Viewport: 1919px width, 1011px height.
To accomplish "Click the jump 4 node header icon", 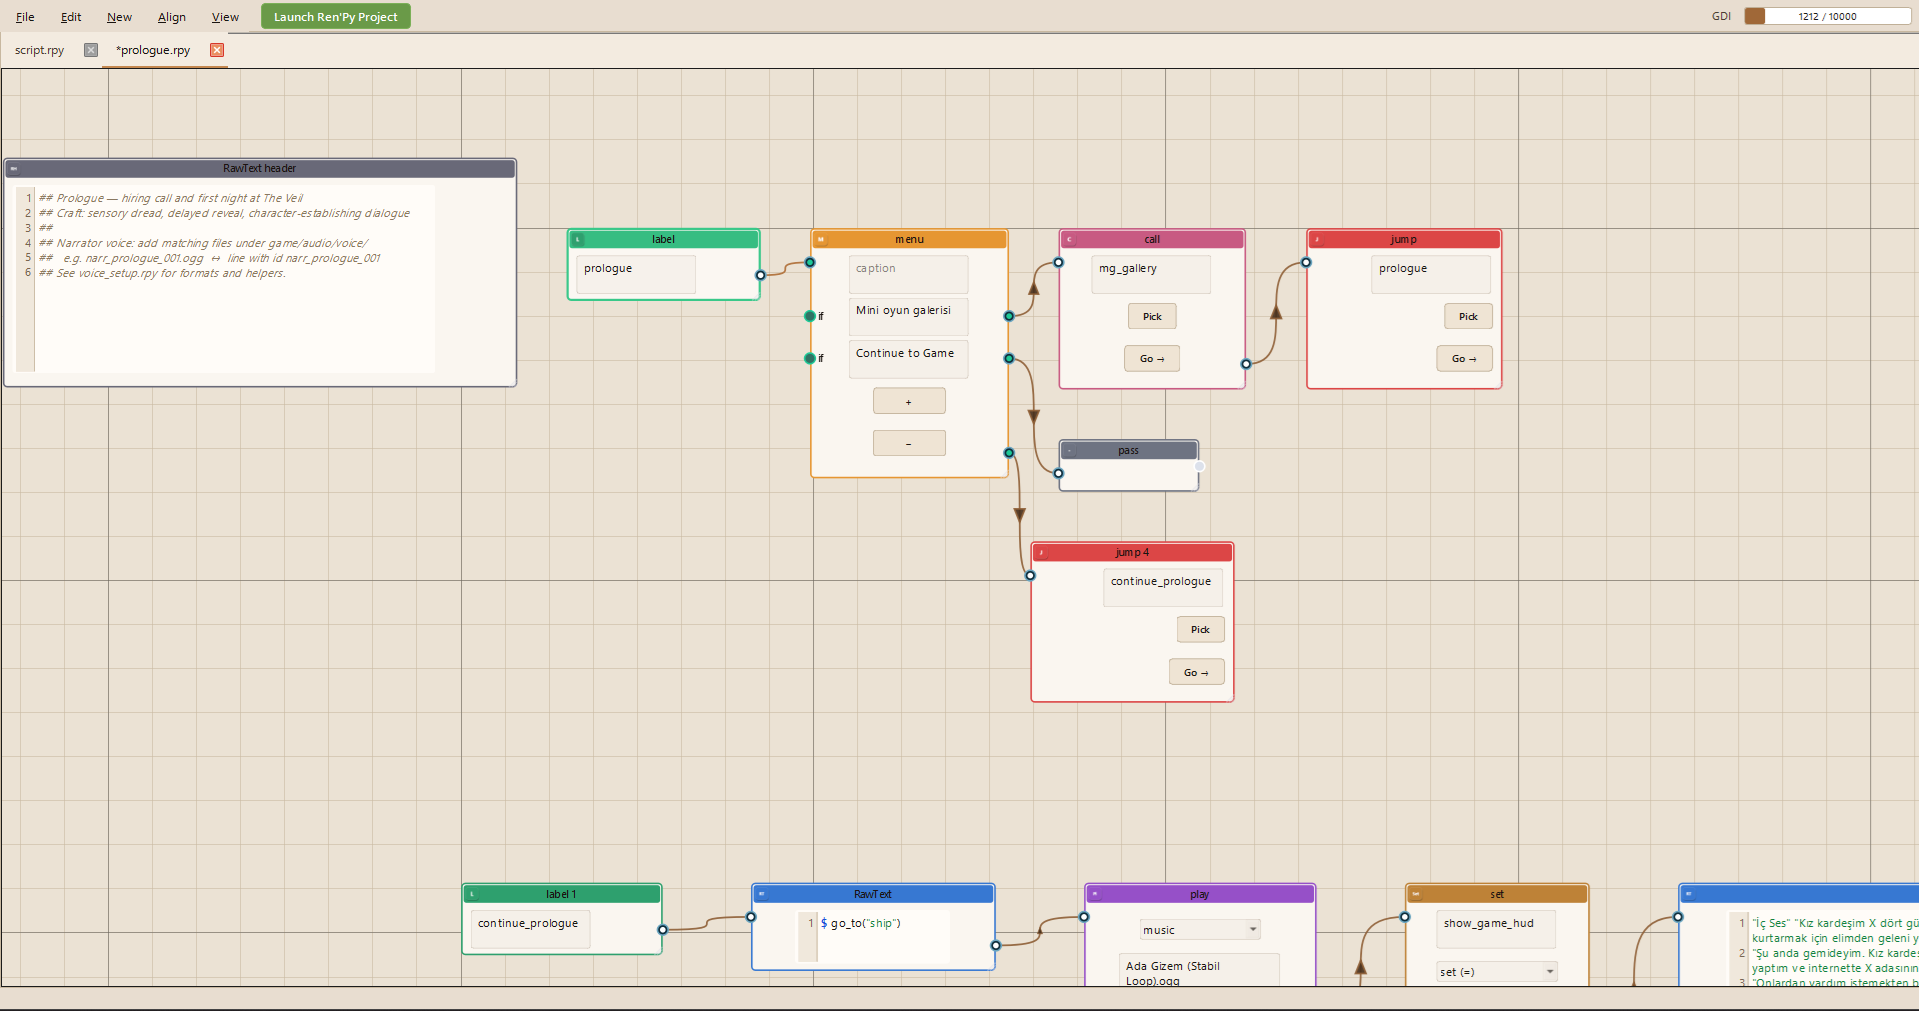I will [x=1041, y=553].
